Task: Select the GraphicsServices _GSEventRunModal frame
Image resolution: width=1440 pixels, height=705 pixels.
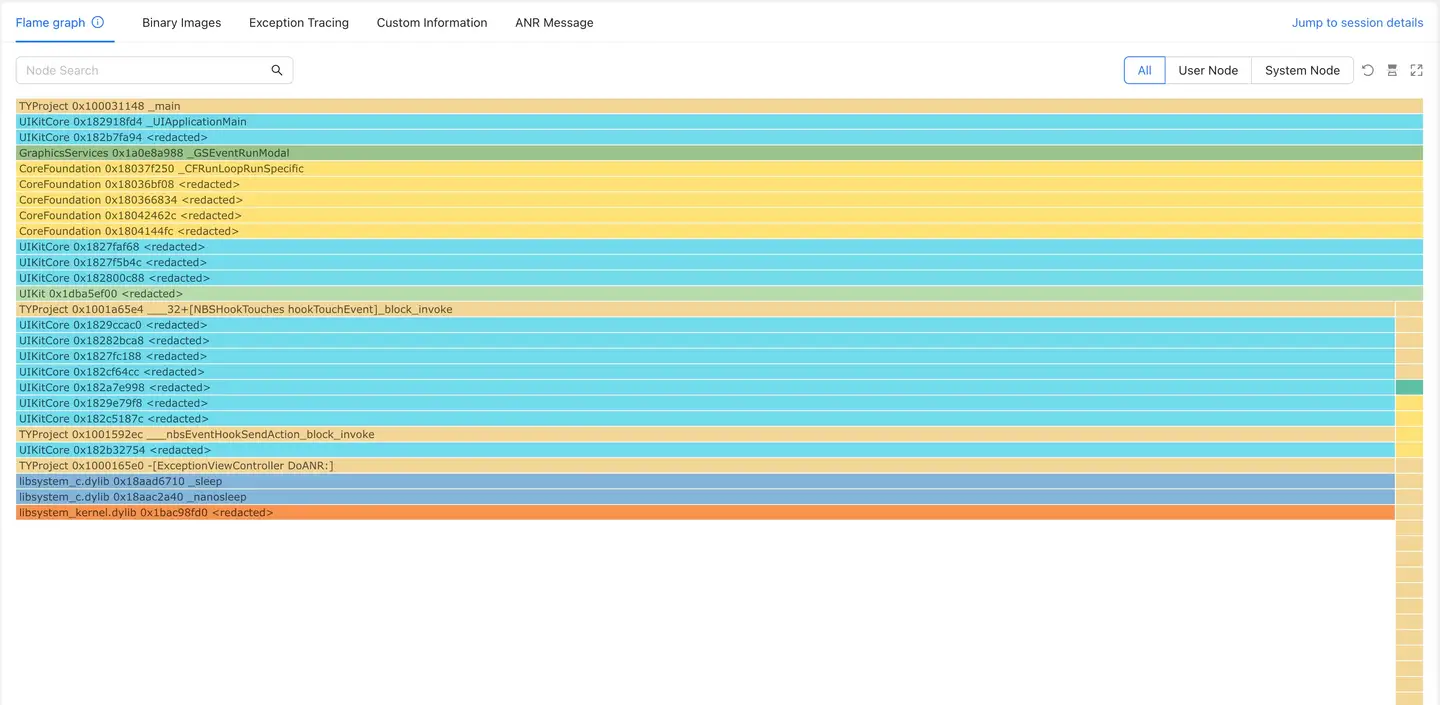Action: (700, 153)
